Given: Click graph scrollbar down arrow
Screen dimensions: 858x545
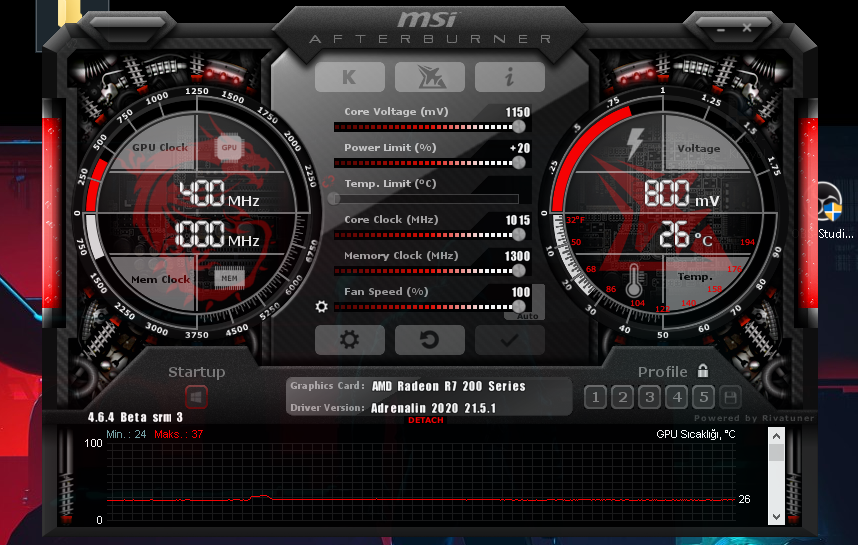Looking at the screenshot, I should click(x=776, y=517).
